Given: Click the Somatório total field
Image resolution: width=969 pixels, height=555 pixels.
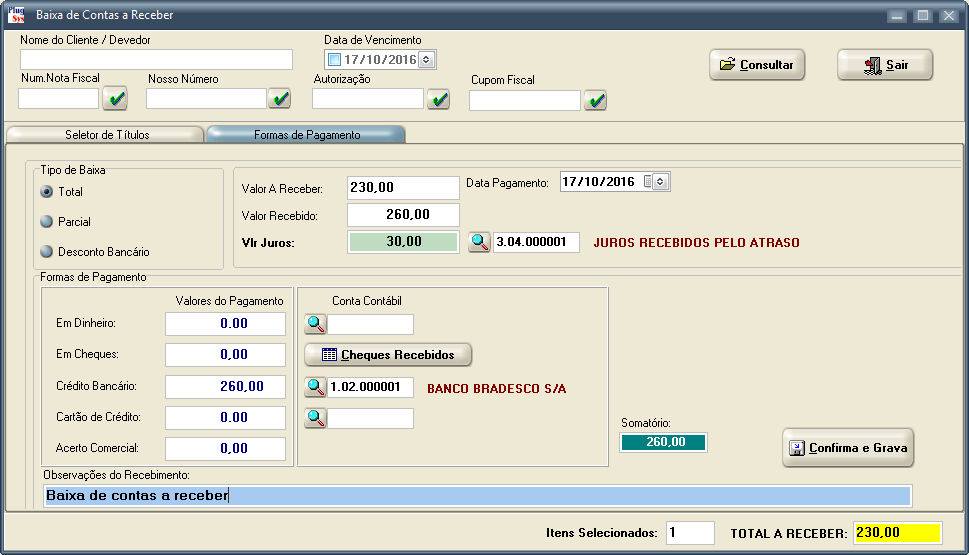Looking at the screenshot, I should 663,442.
